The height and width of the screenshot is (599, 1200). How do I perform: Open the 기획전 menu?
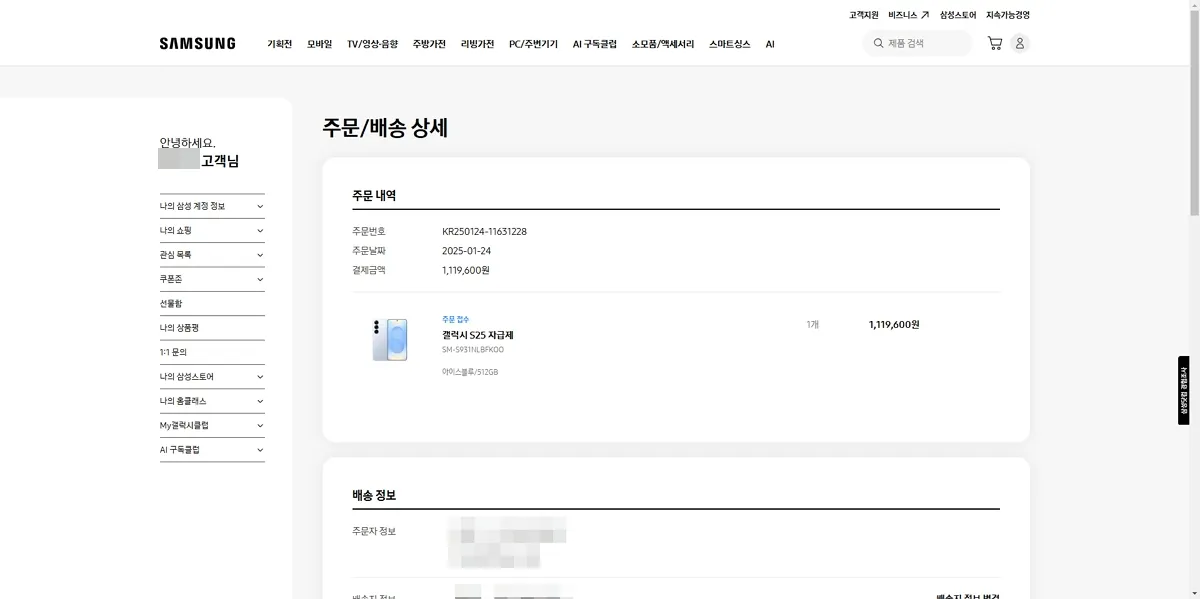click(x=279, y=44)
